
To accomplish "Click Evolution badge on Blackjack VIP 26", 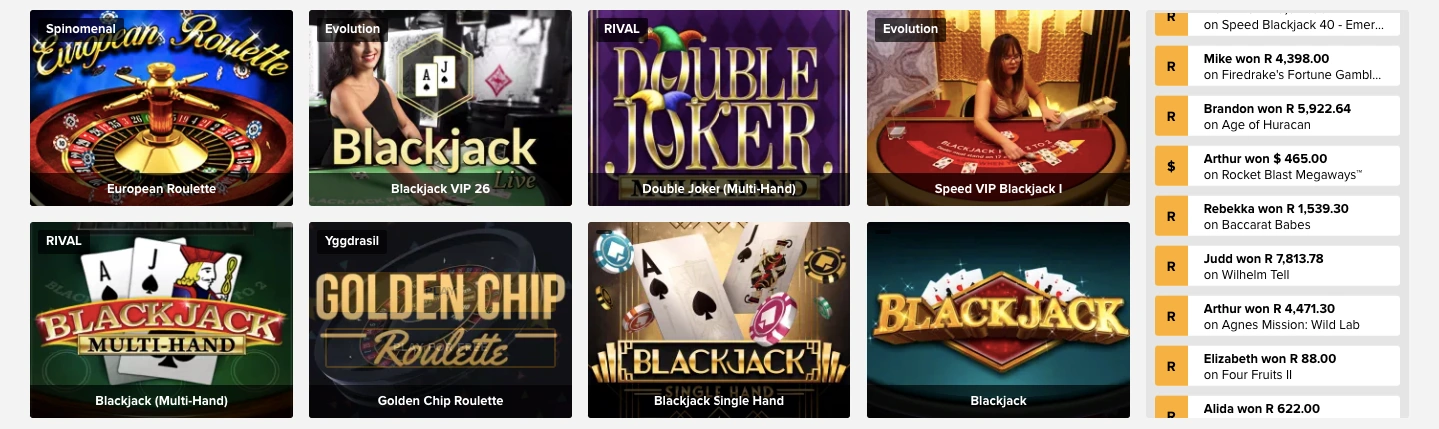I will [x=352, y=29].
